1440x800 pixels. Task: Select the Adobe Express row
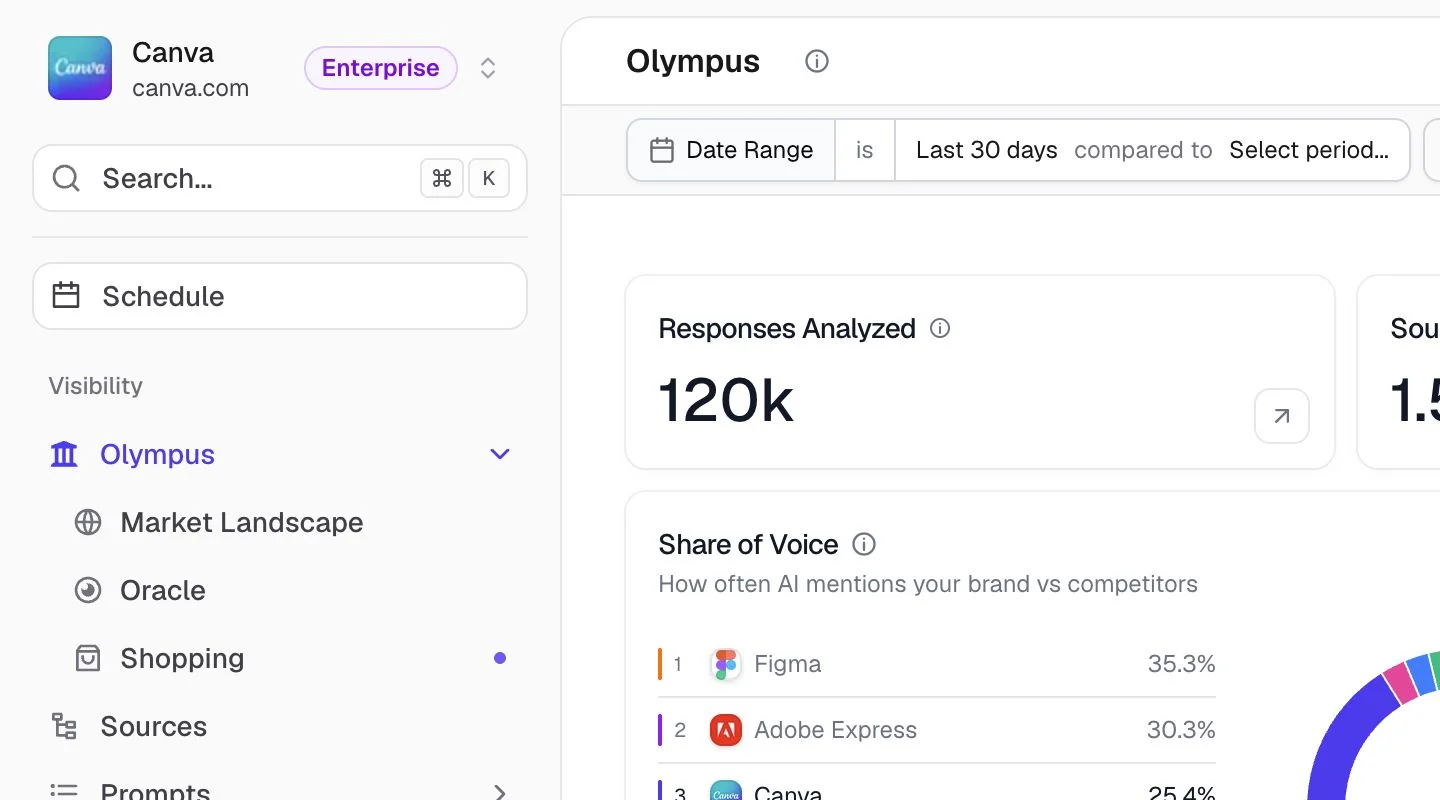937,730
